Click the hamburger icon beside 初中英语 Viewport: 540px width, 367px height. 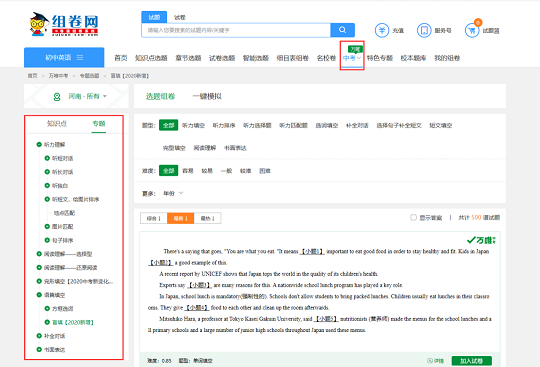click(x=80, y=57)
